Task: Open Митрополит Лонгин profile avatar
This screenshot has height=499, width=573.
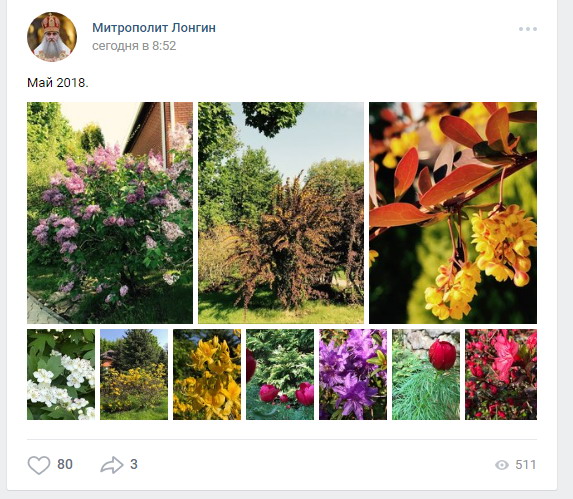Action: [52, 37]
